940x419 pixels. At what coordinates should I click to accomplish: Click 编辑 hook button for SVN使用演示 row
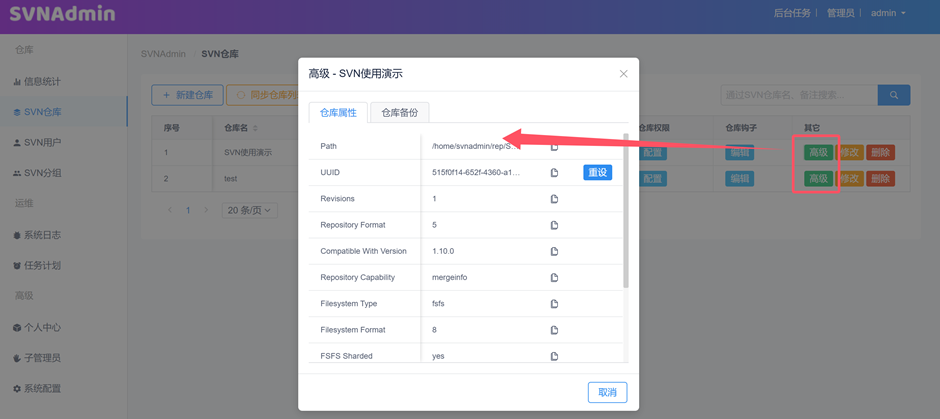pyautogui.click(x=739, y=152)
